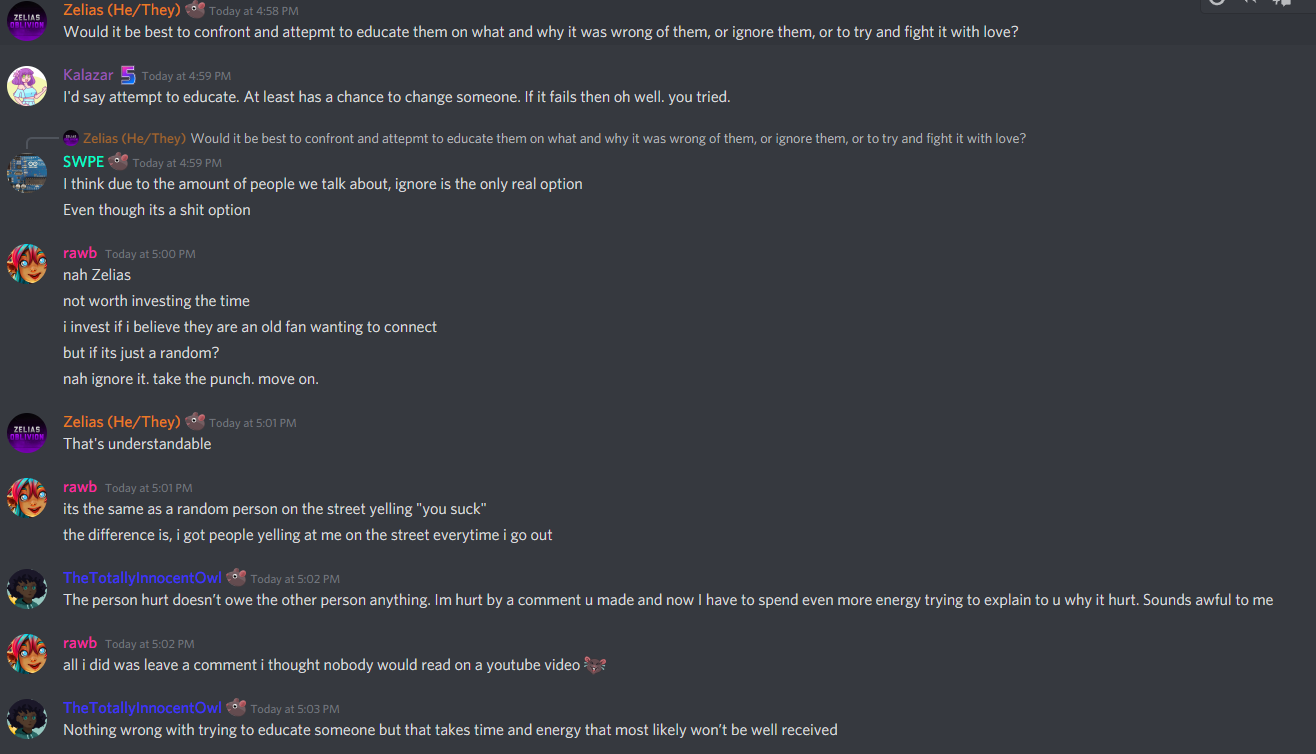Image resolution: width=1316 pixels, height=754 pixels.
Task: Click the role icon next to SWPE username
Action: 118,161
